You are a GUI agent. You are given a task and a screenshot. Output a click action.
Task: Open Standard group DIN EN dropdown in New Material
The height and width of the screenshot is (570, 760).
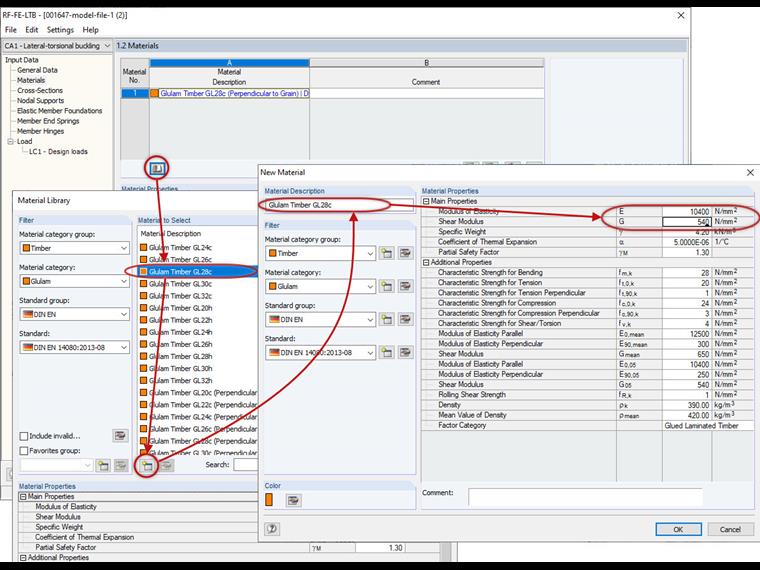(x=370, y=319)
